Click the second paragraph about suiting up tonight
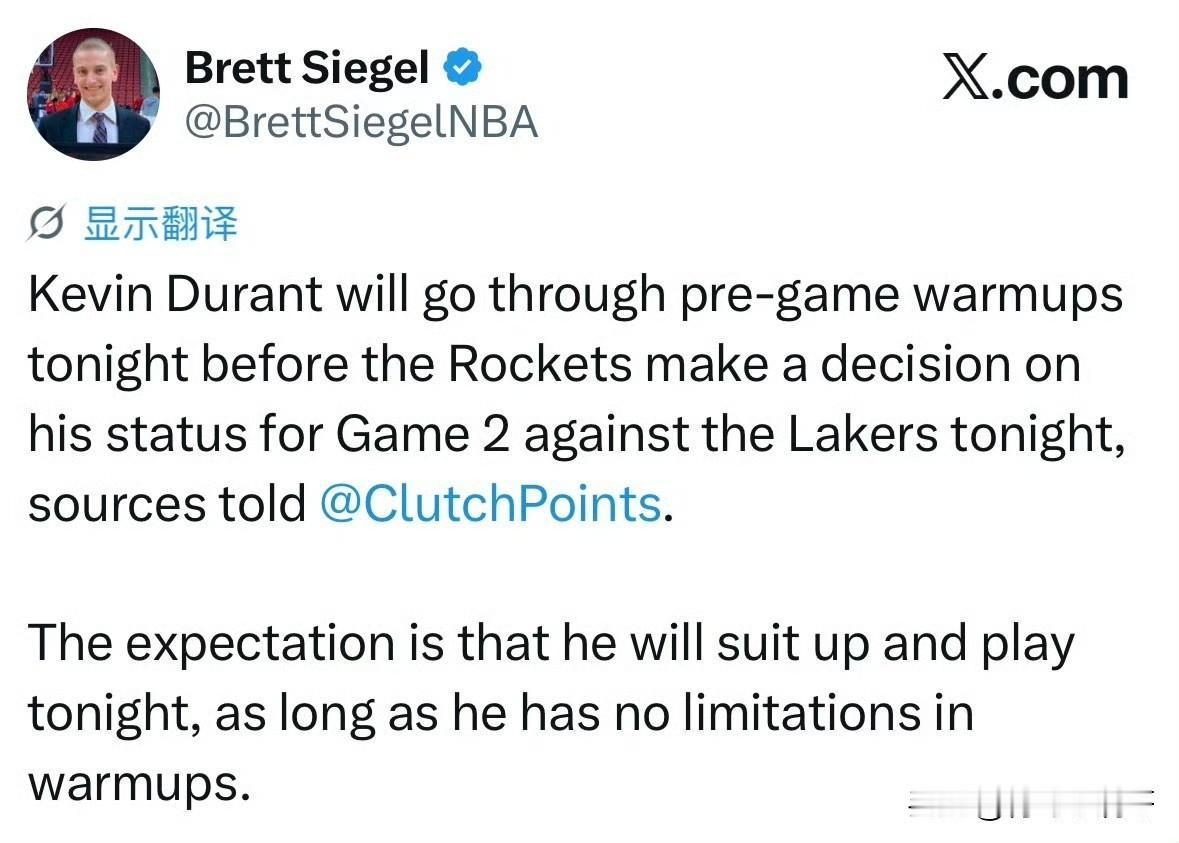Image resolution: width=1179 pixels, height=843 pixels. click(550, 713)
